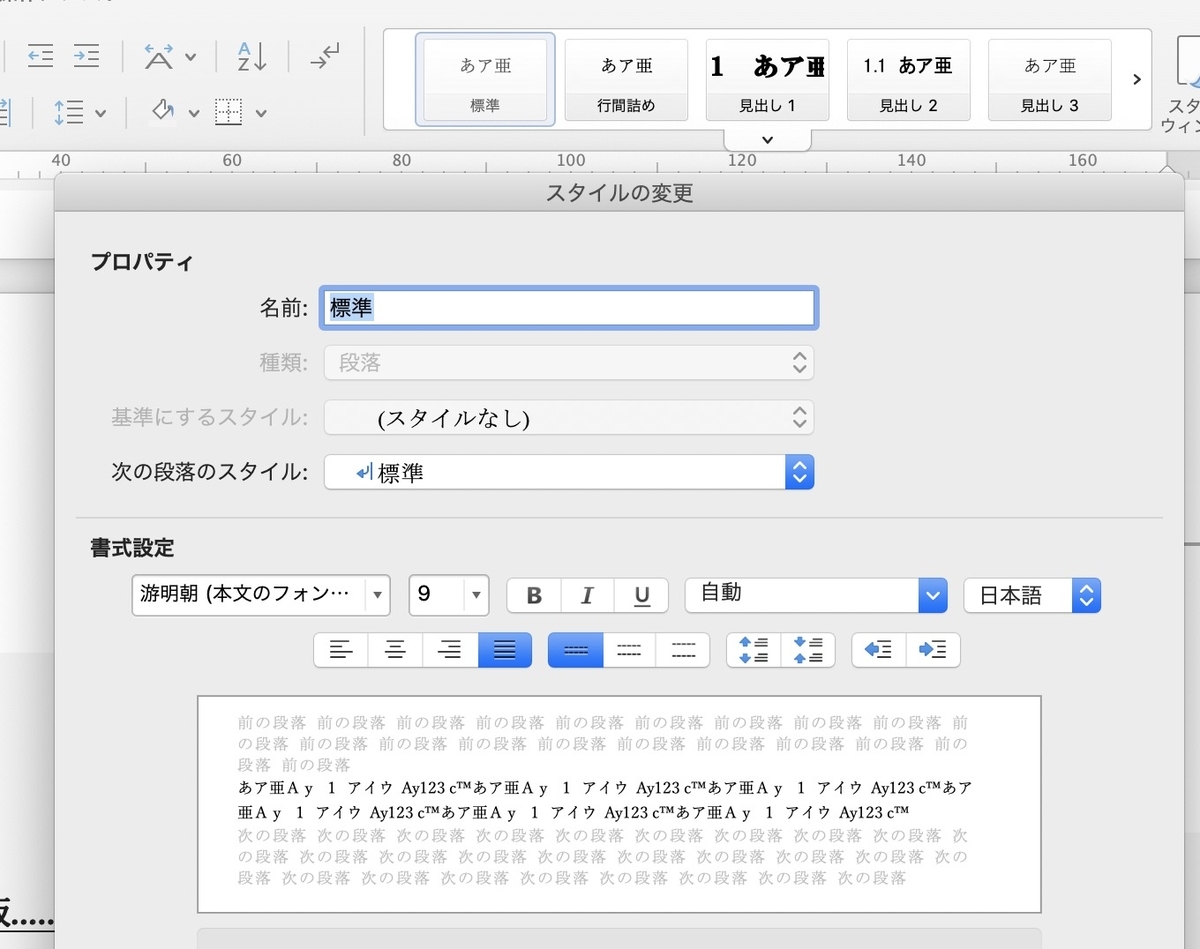Click the shading paint bucket icon
The width and height of the screenshot is (1200, 949).
pos(163,111)
